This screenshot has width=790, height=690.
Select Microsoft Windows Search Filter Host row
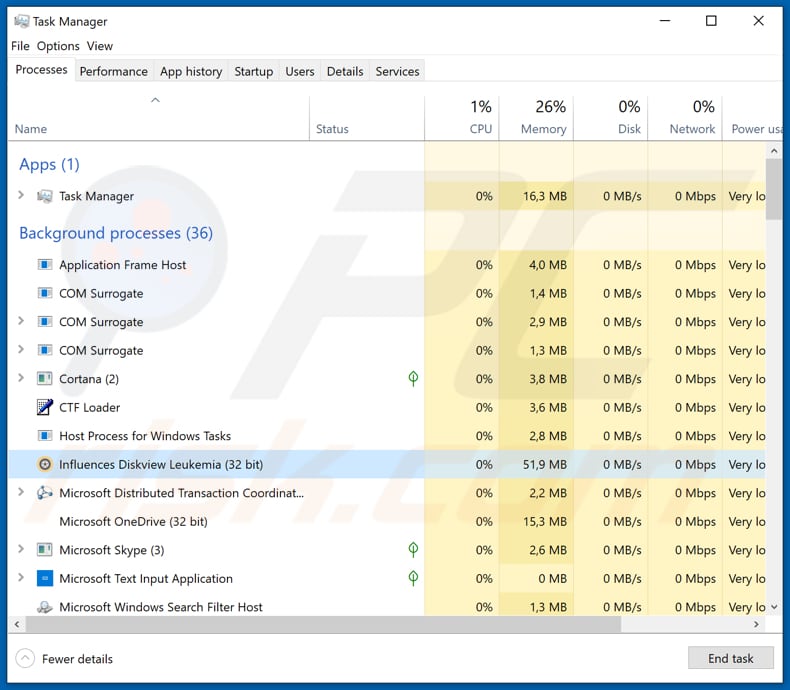(x=387, y=606)
